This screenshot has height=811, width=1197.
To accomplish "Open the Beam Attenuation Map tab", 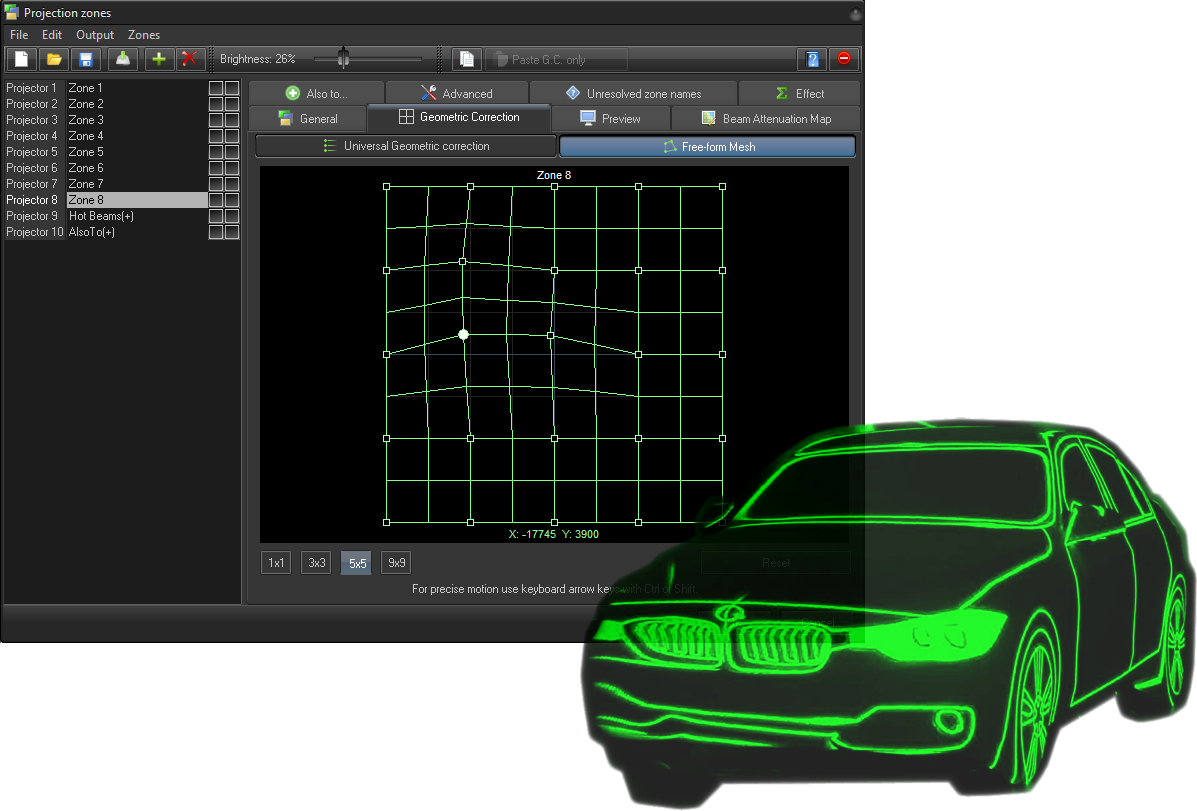I will (766, 118).
